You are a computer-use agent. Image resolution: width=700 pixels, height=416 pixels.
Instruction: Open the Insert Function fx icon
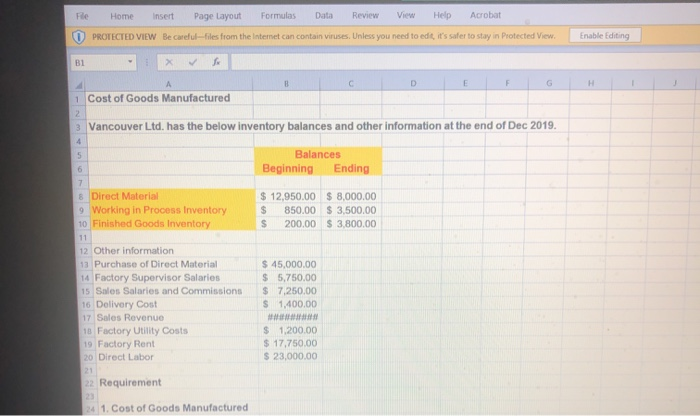216,62
